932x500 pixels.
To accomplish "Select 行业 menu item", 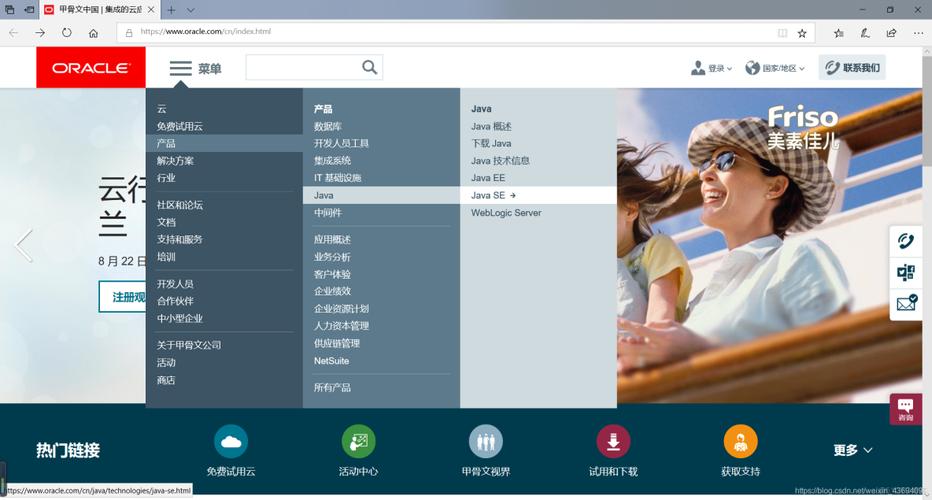I will click(x=166, y=178).
